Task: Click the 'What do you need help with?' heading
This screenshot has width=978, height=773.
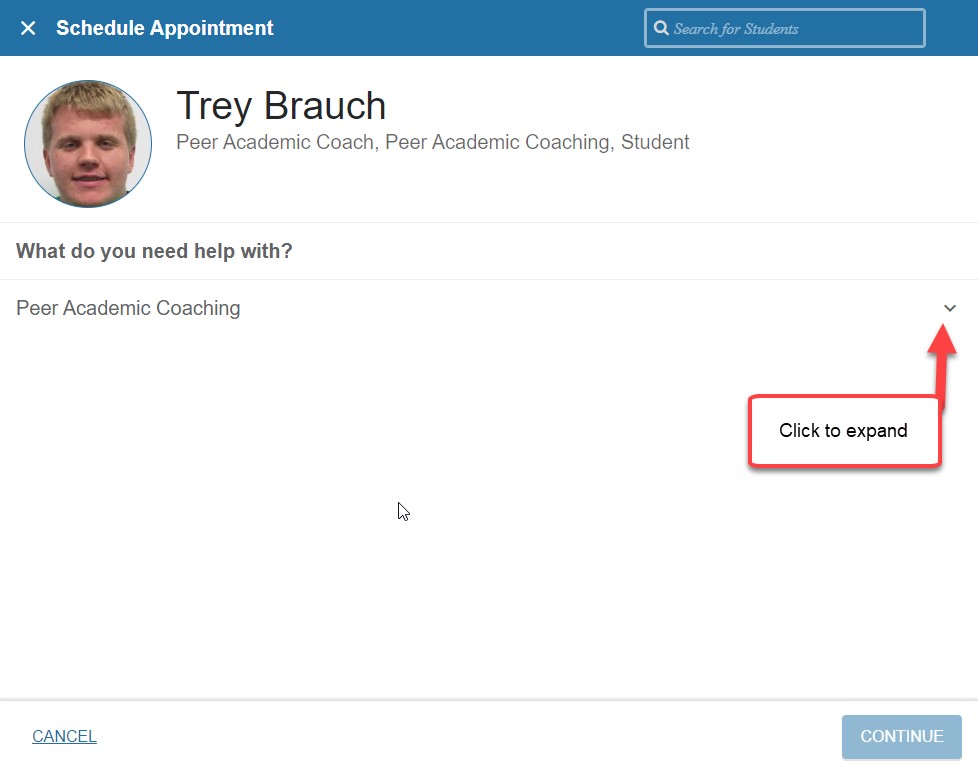Action: (154, 251)
